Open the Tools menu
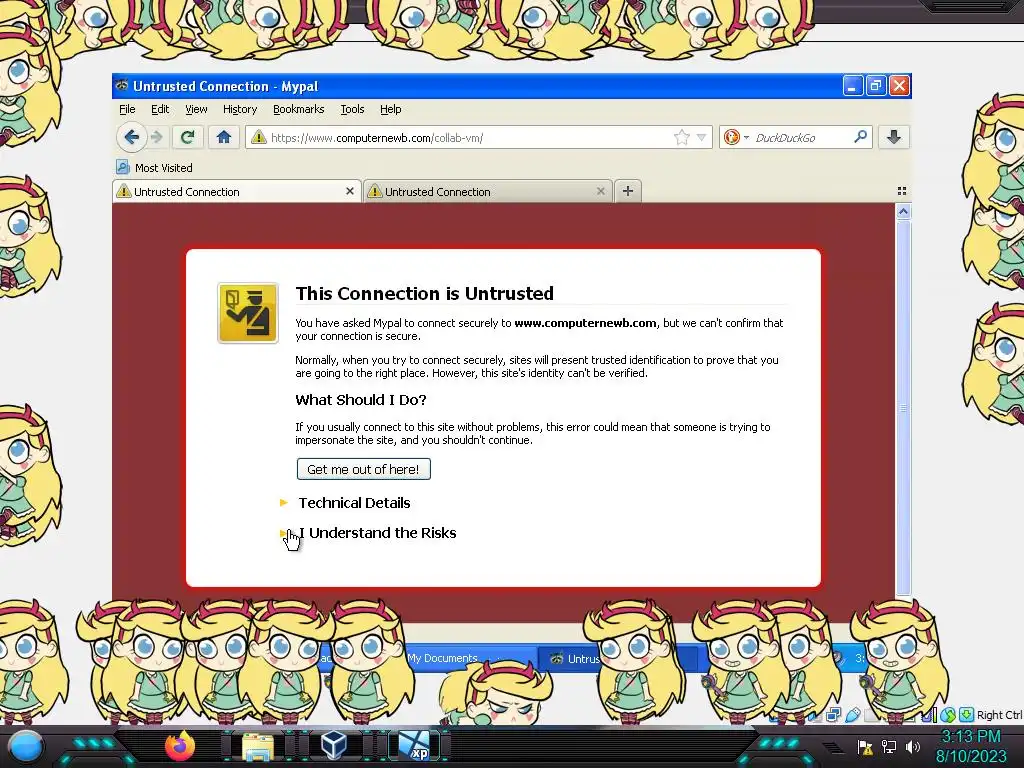Viewport: 1024px width, 768px height. coord(352,109)
